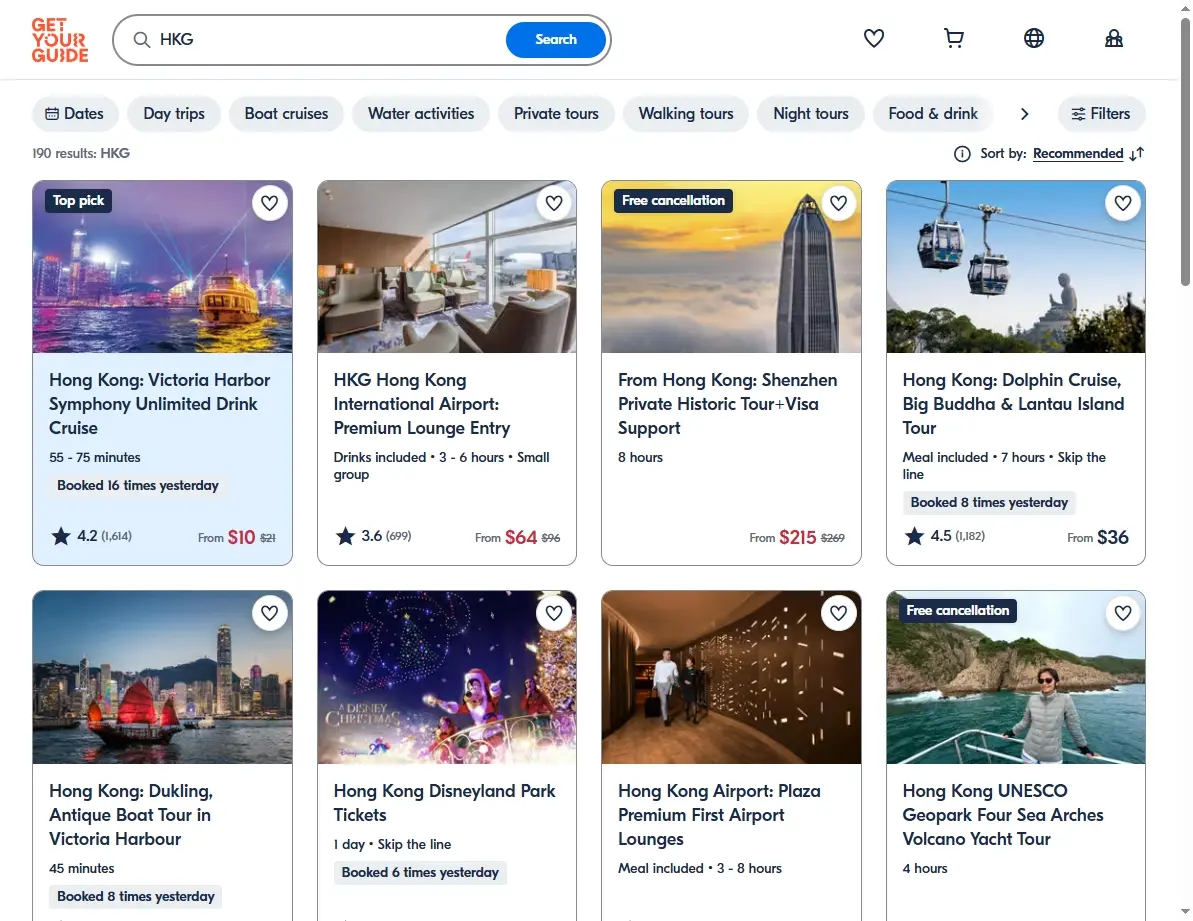
Task: Favorite the Disneyland Park Tickets card
Action: 554,613
